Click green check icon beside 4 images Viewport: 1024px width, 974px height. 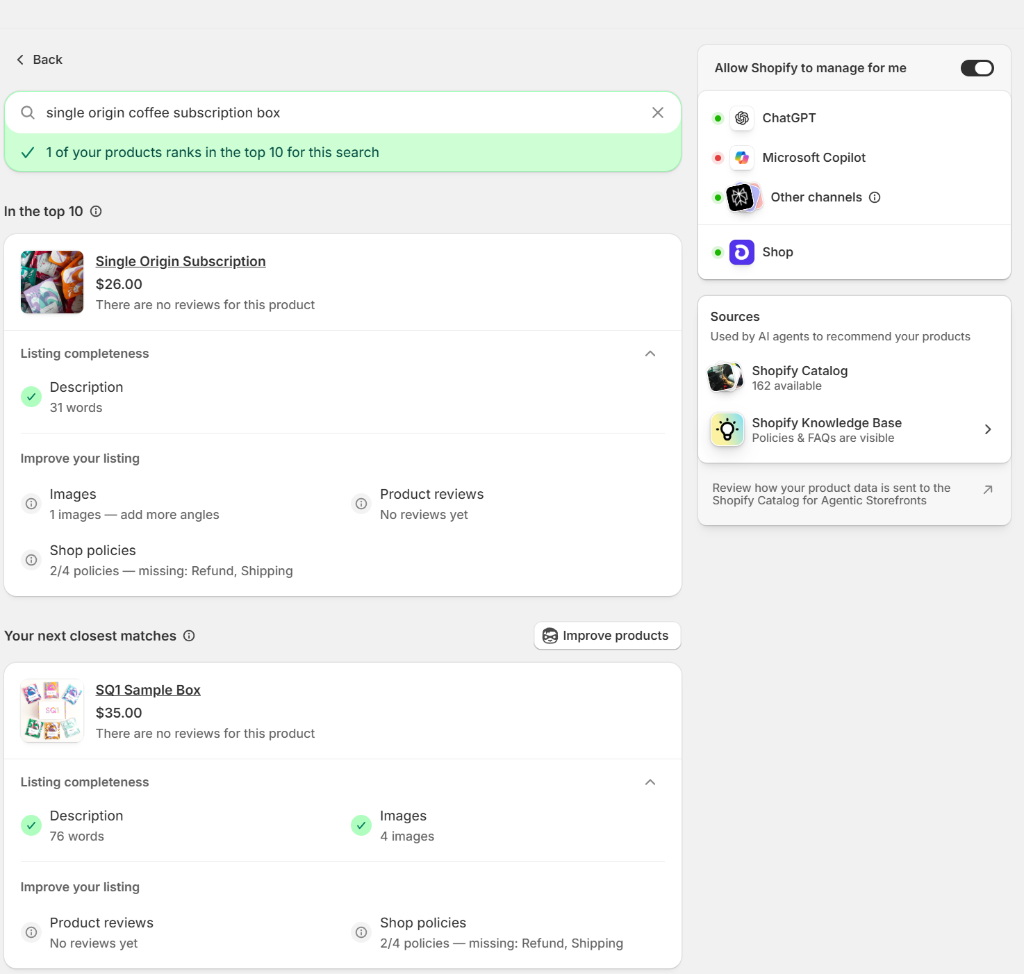coord(361,825)
